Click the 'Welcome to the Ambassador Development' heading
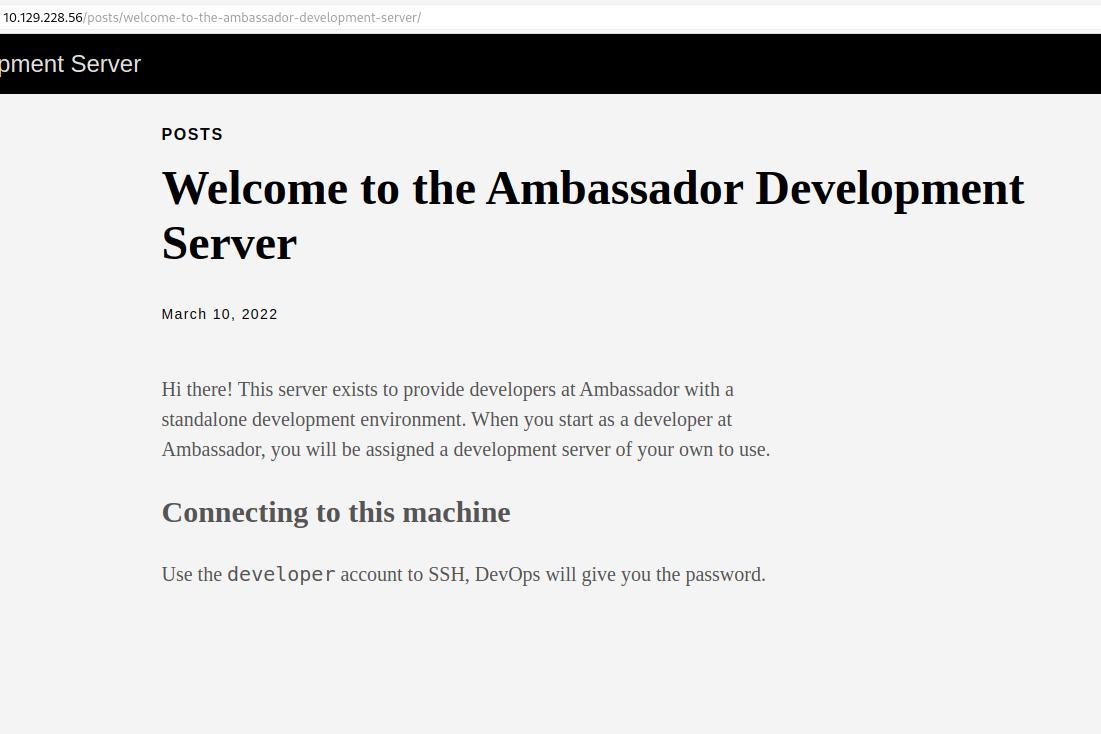Image resolution: width=1101 pixels, height=734 pixels. click(x=592, y=188)
